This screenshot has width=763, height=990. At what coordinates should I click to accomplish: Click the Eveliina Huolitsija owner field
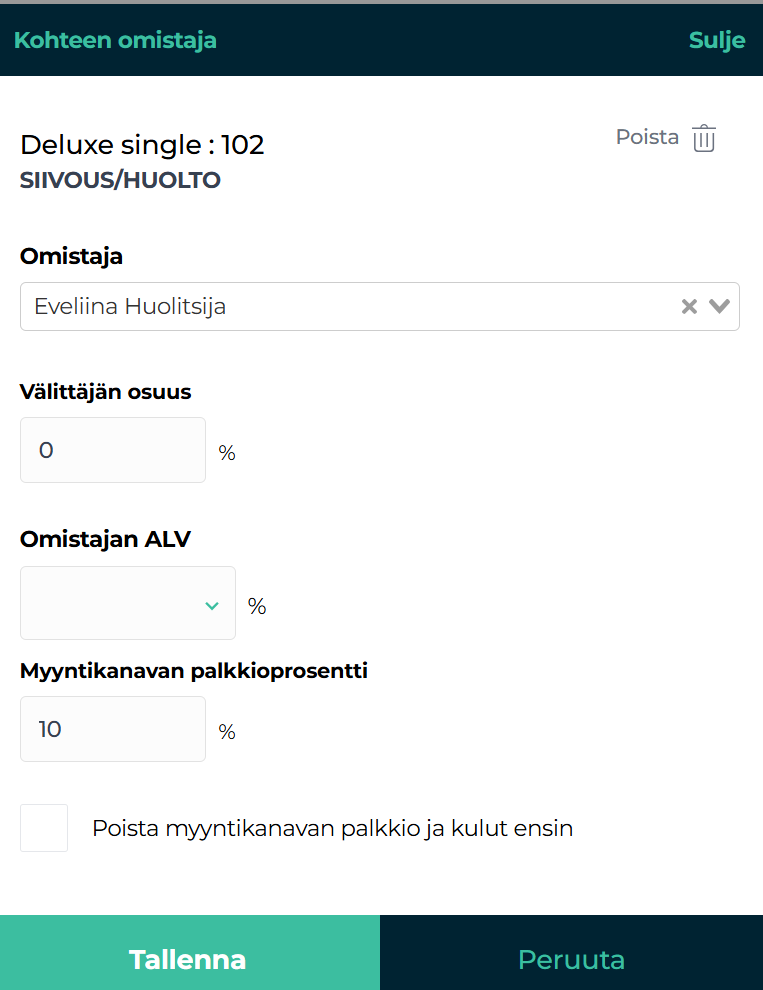340,307
